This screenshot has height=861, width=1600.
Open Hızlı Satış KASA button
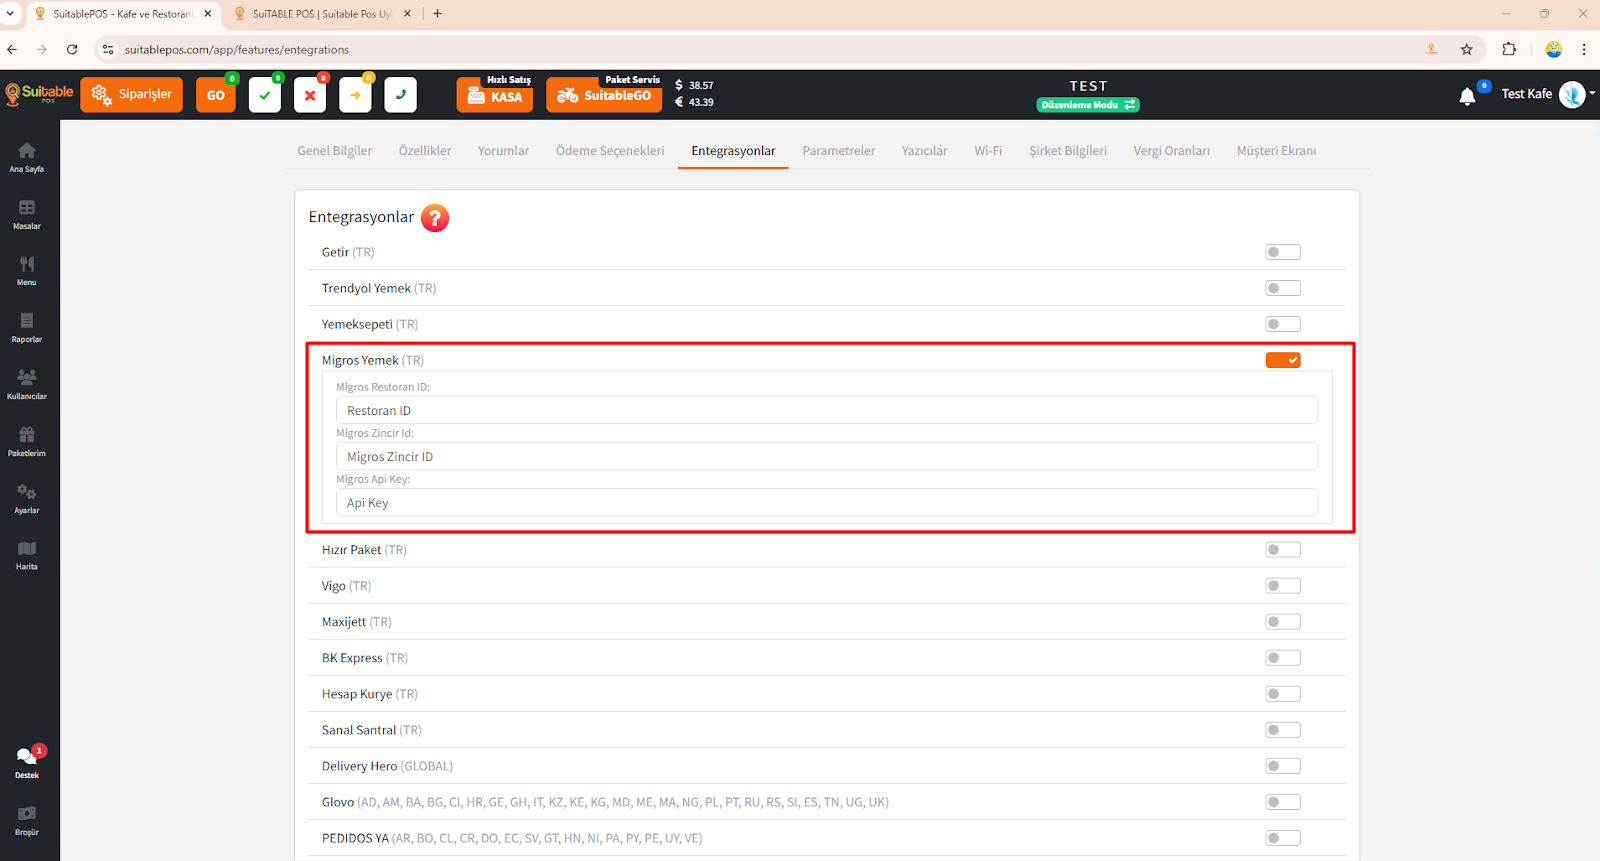coord(495,95)
